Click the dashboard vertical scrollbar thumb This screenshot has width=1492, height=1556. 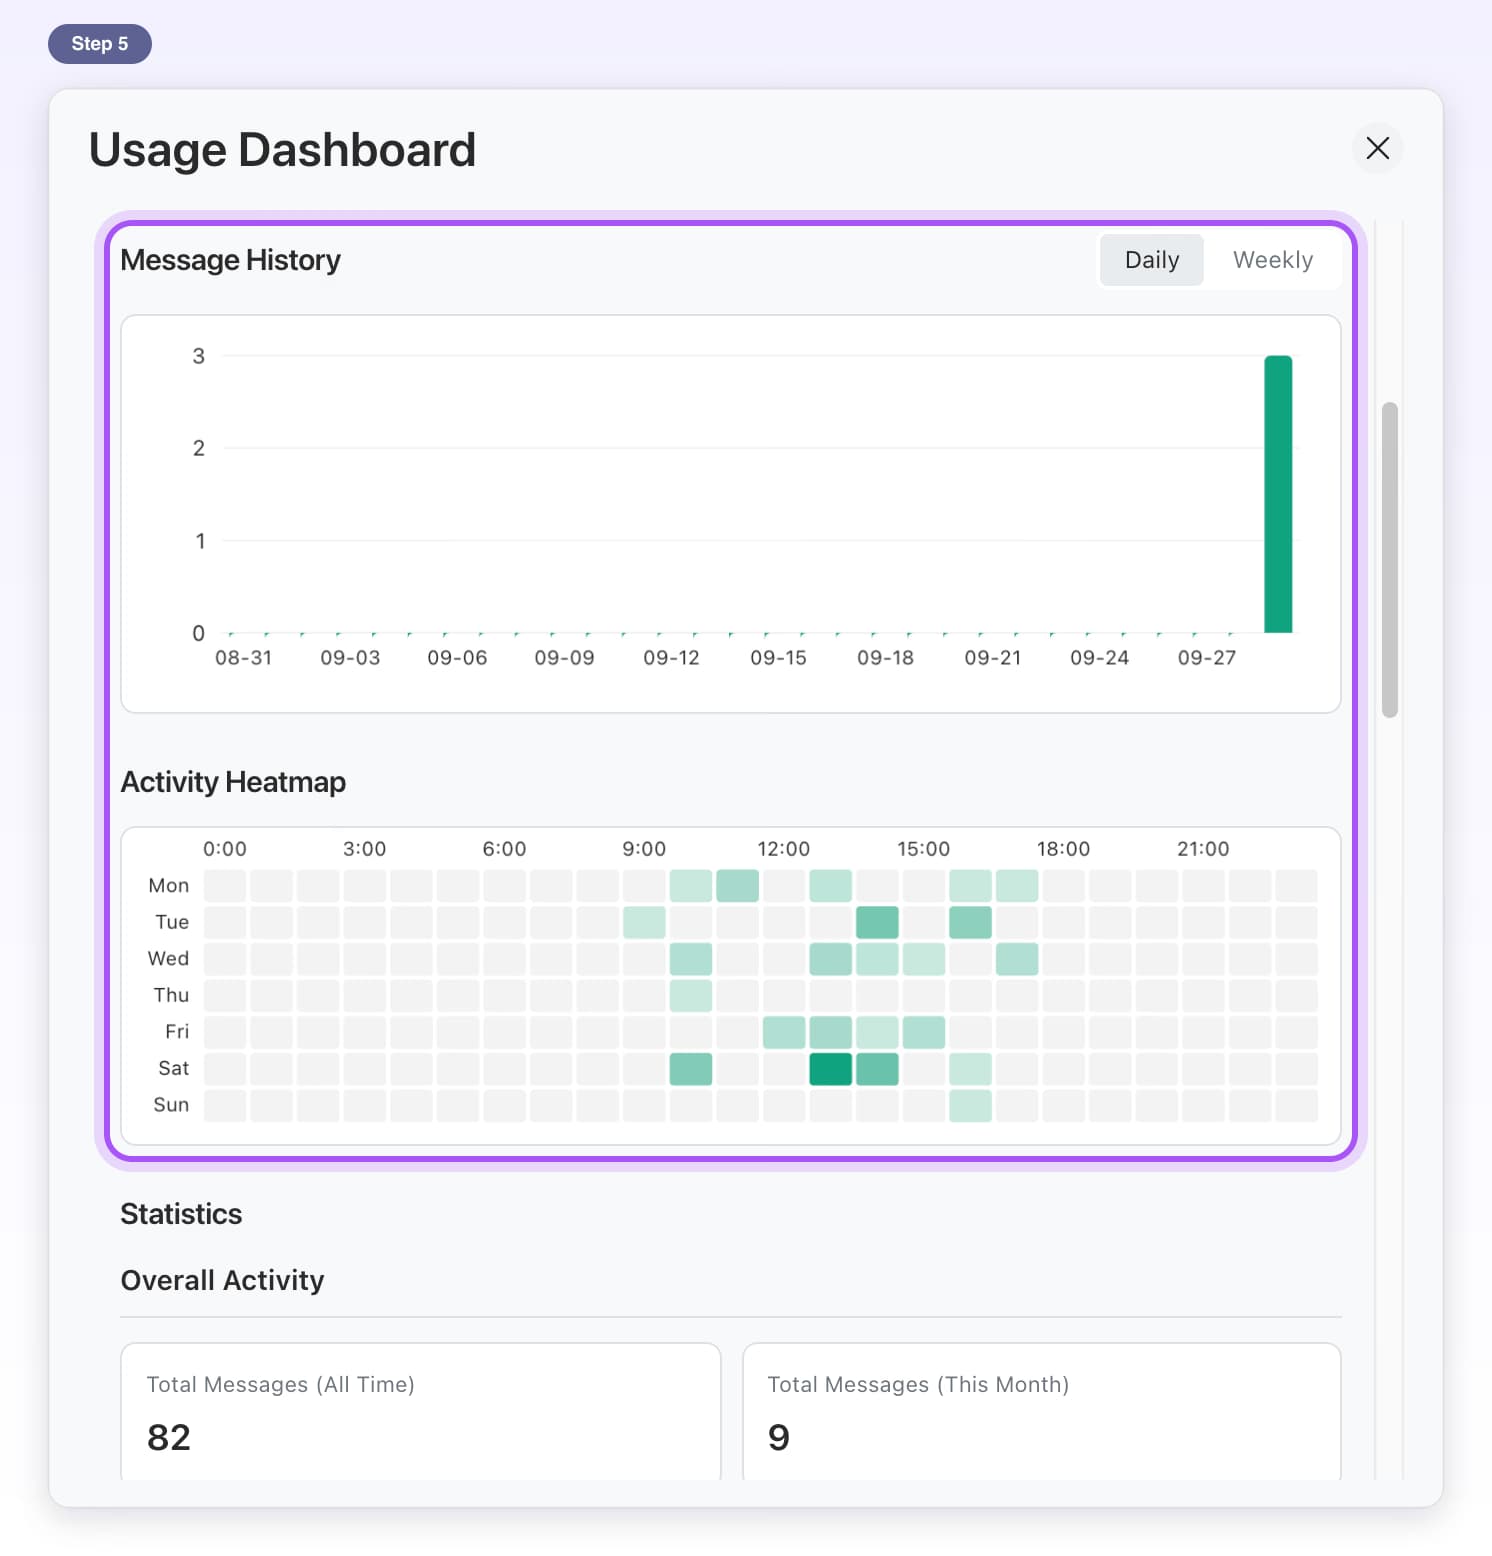pyautogui.click(x=1389, y=560)
